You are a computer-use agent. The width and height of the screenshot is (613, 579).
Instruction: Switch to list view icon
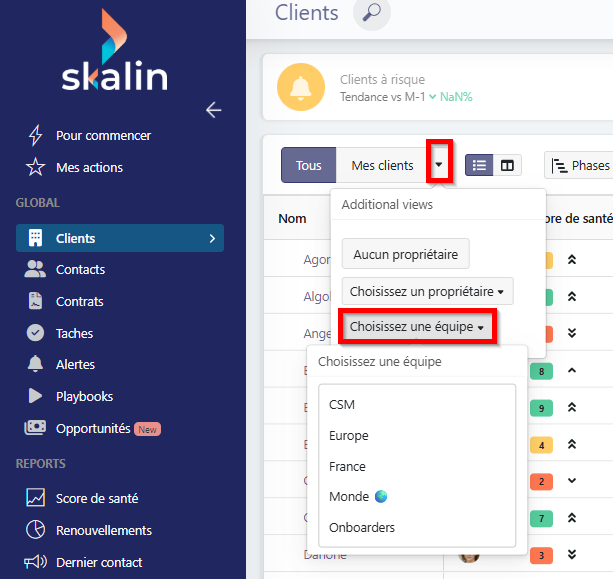480,165
